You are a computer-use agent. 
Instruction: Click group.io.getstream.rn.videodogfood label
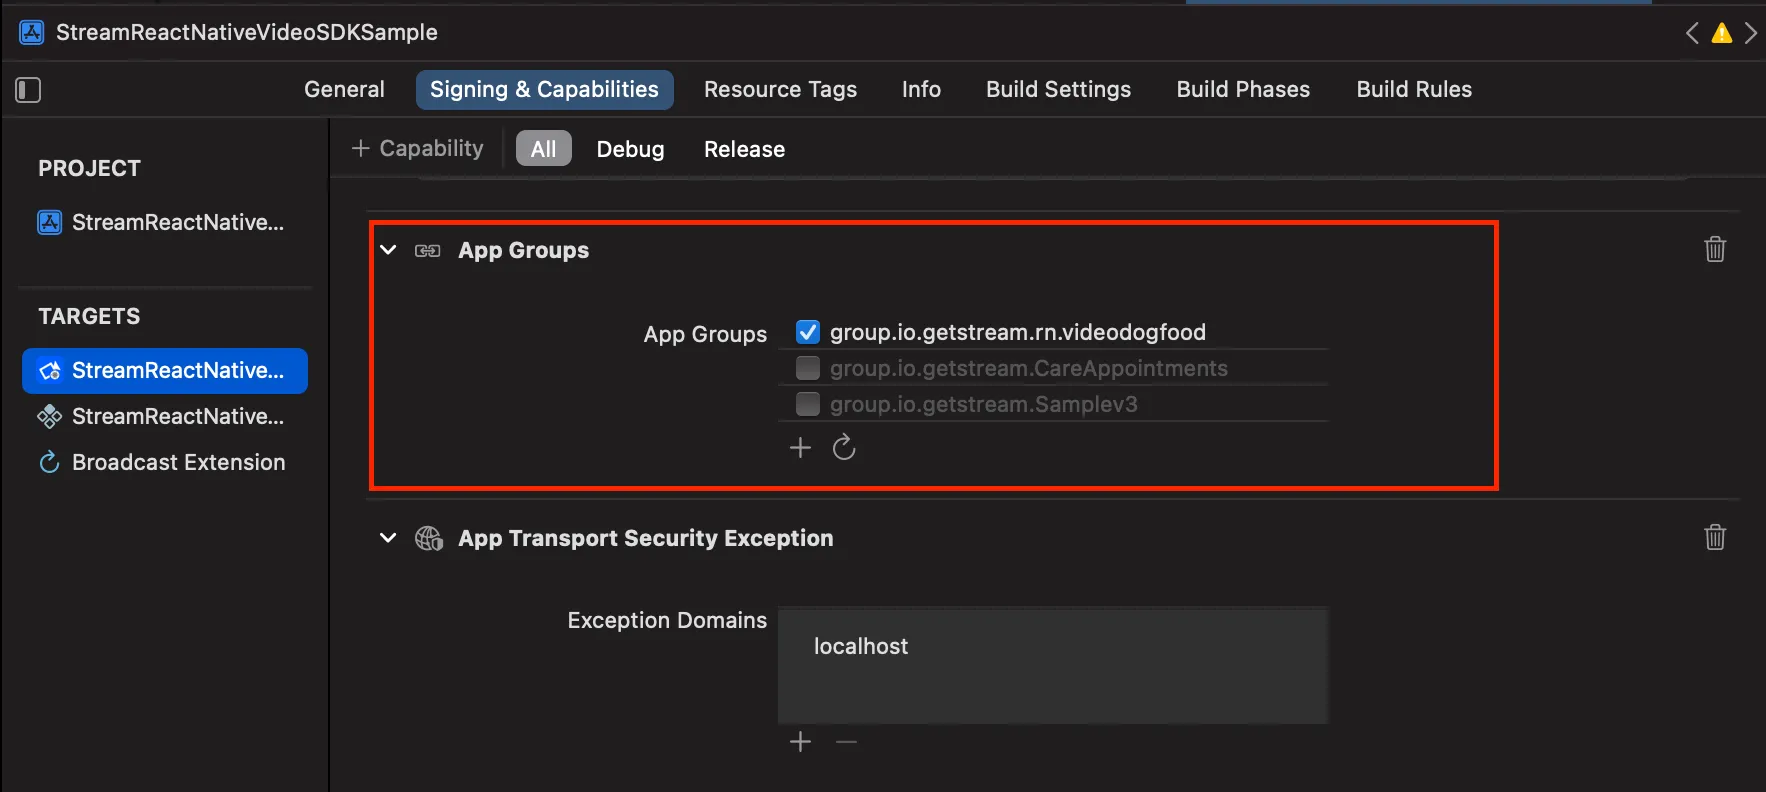(1017, 332)
